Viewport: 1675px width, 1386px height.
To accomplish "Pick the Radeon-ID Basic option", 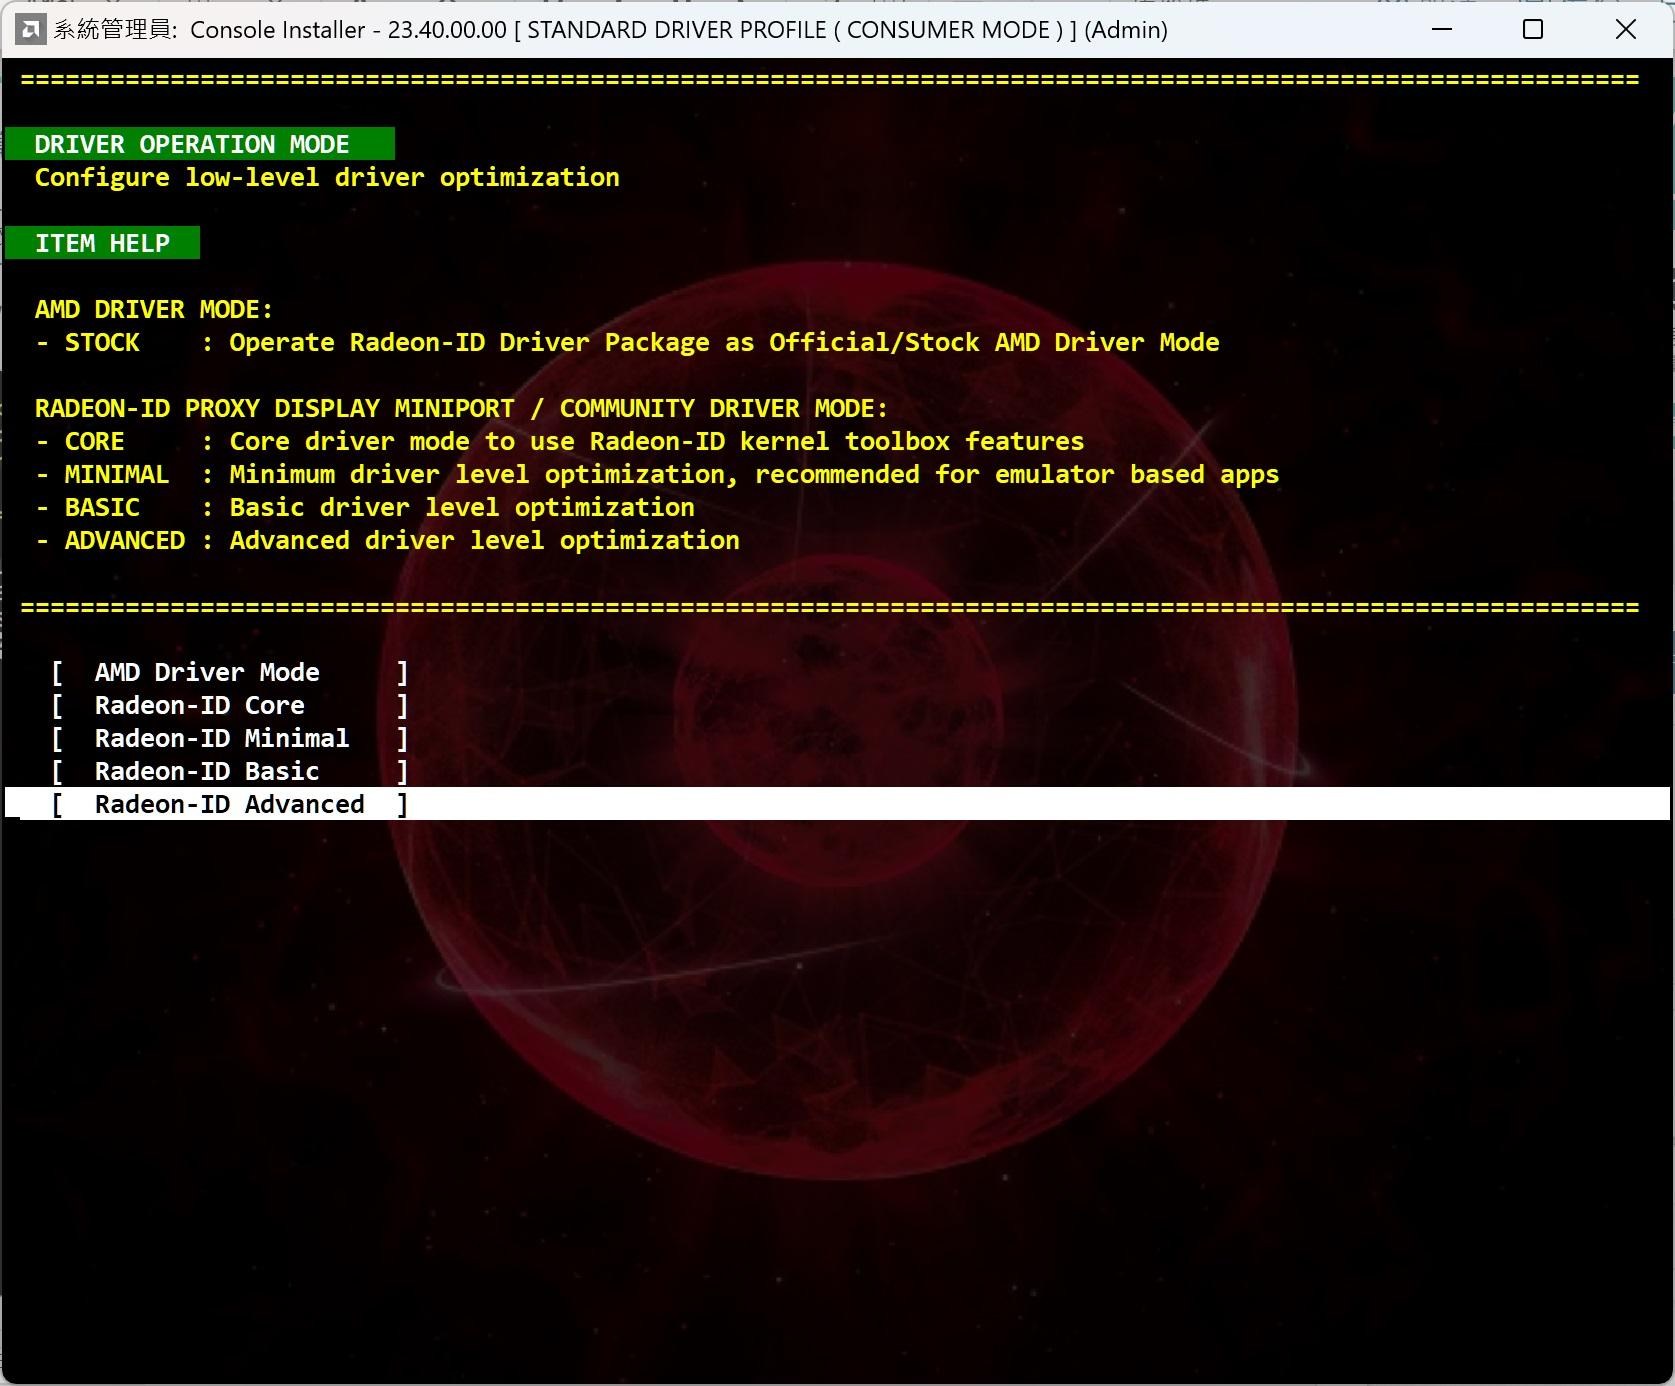I will coord(206,771).
